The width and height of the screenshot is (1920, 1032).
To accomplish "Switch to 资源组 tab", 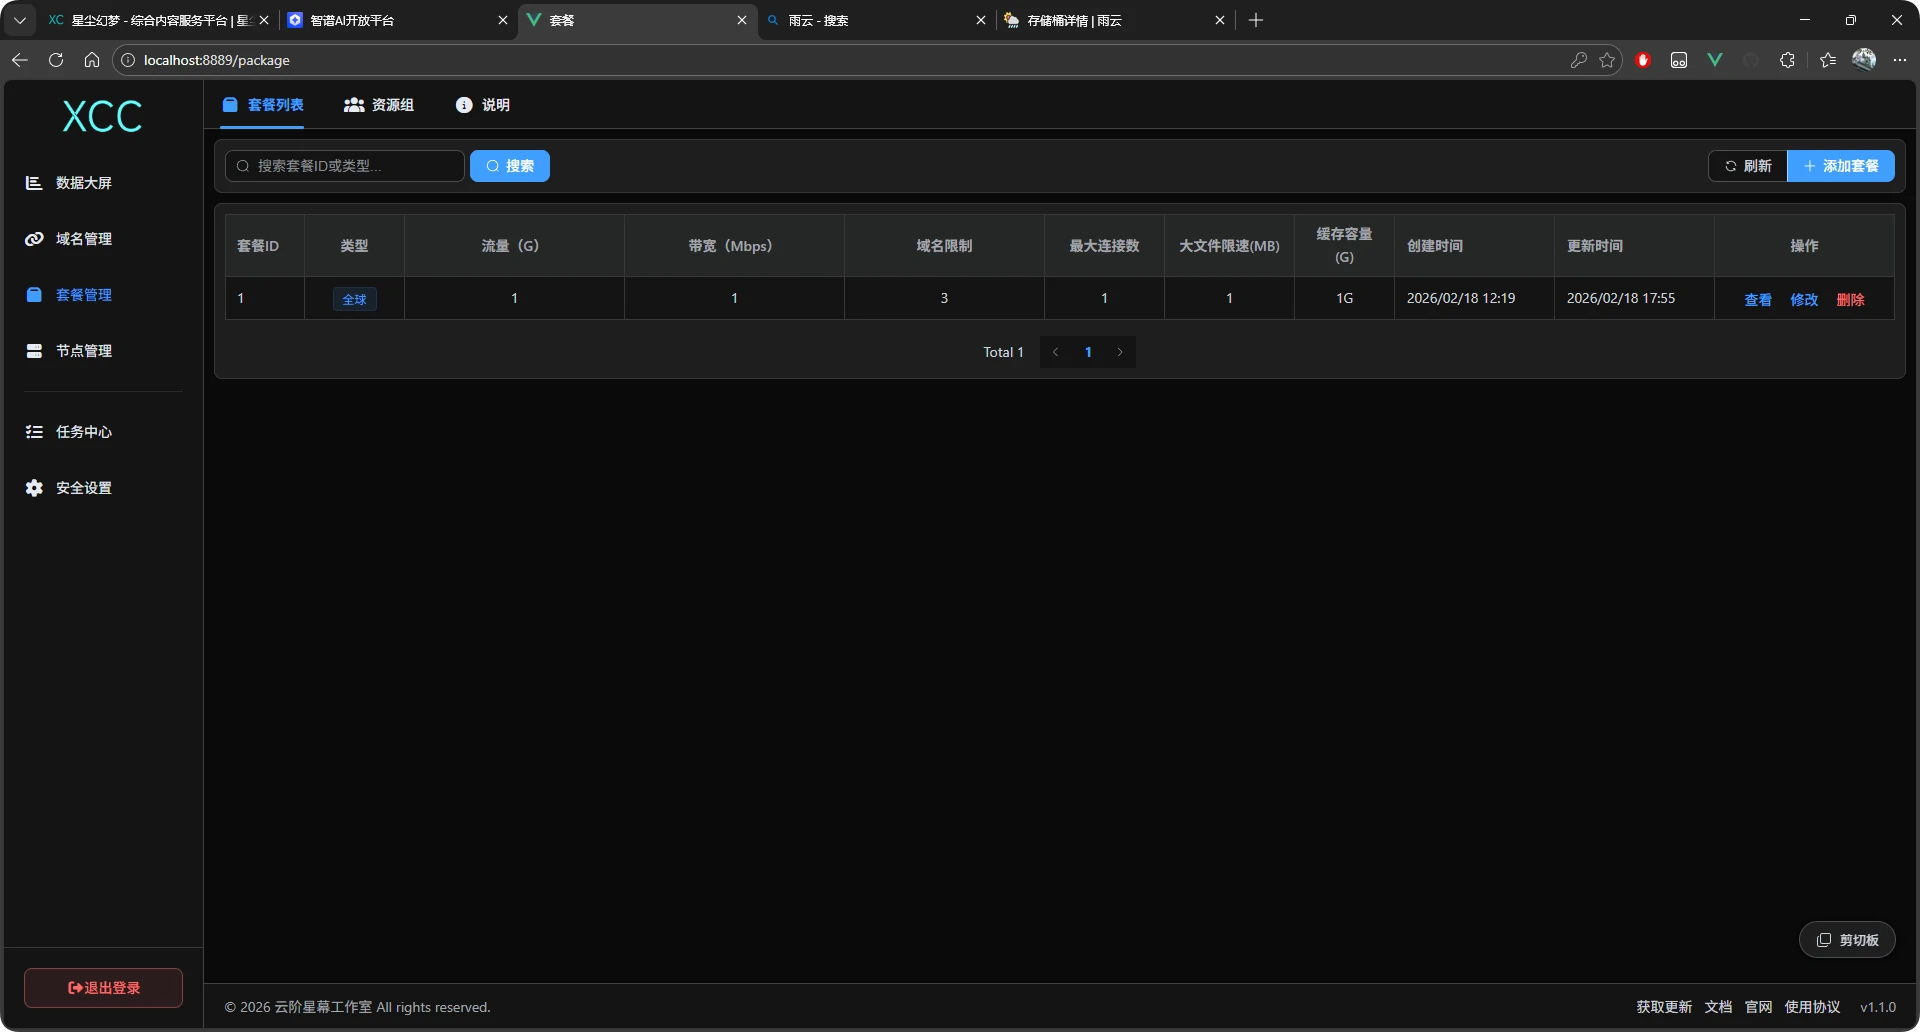I will click(379, 105).
